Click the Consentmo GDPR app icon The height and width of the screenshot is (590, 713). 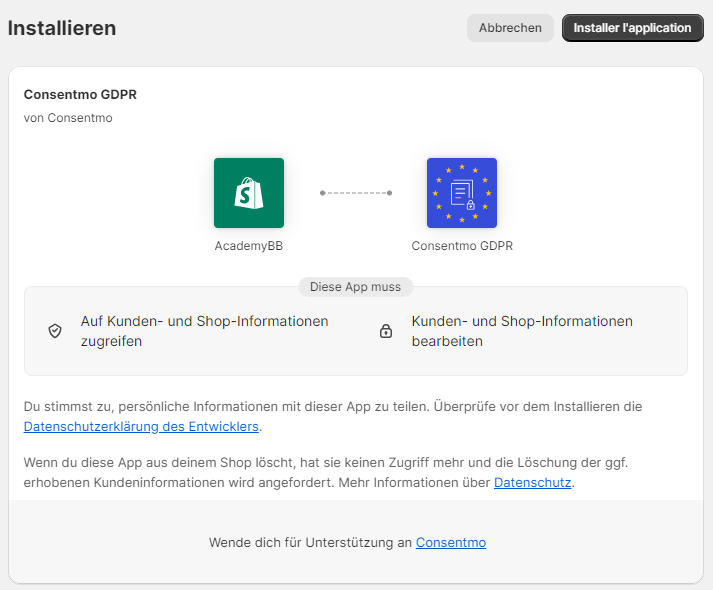tap(461, 193)
